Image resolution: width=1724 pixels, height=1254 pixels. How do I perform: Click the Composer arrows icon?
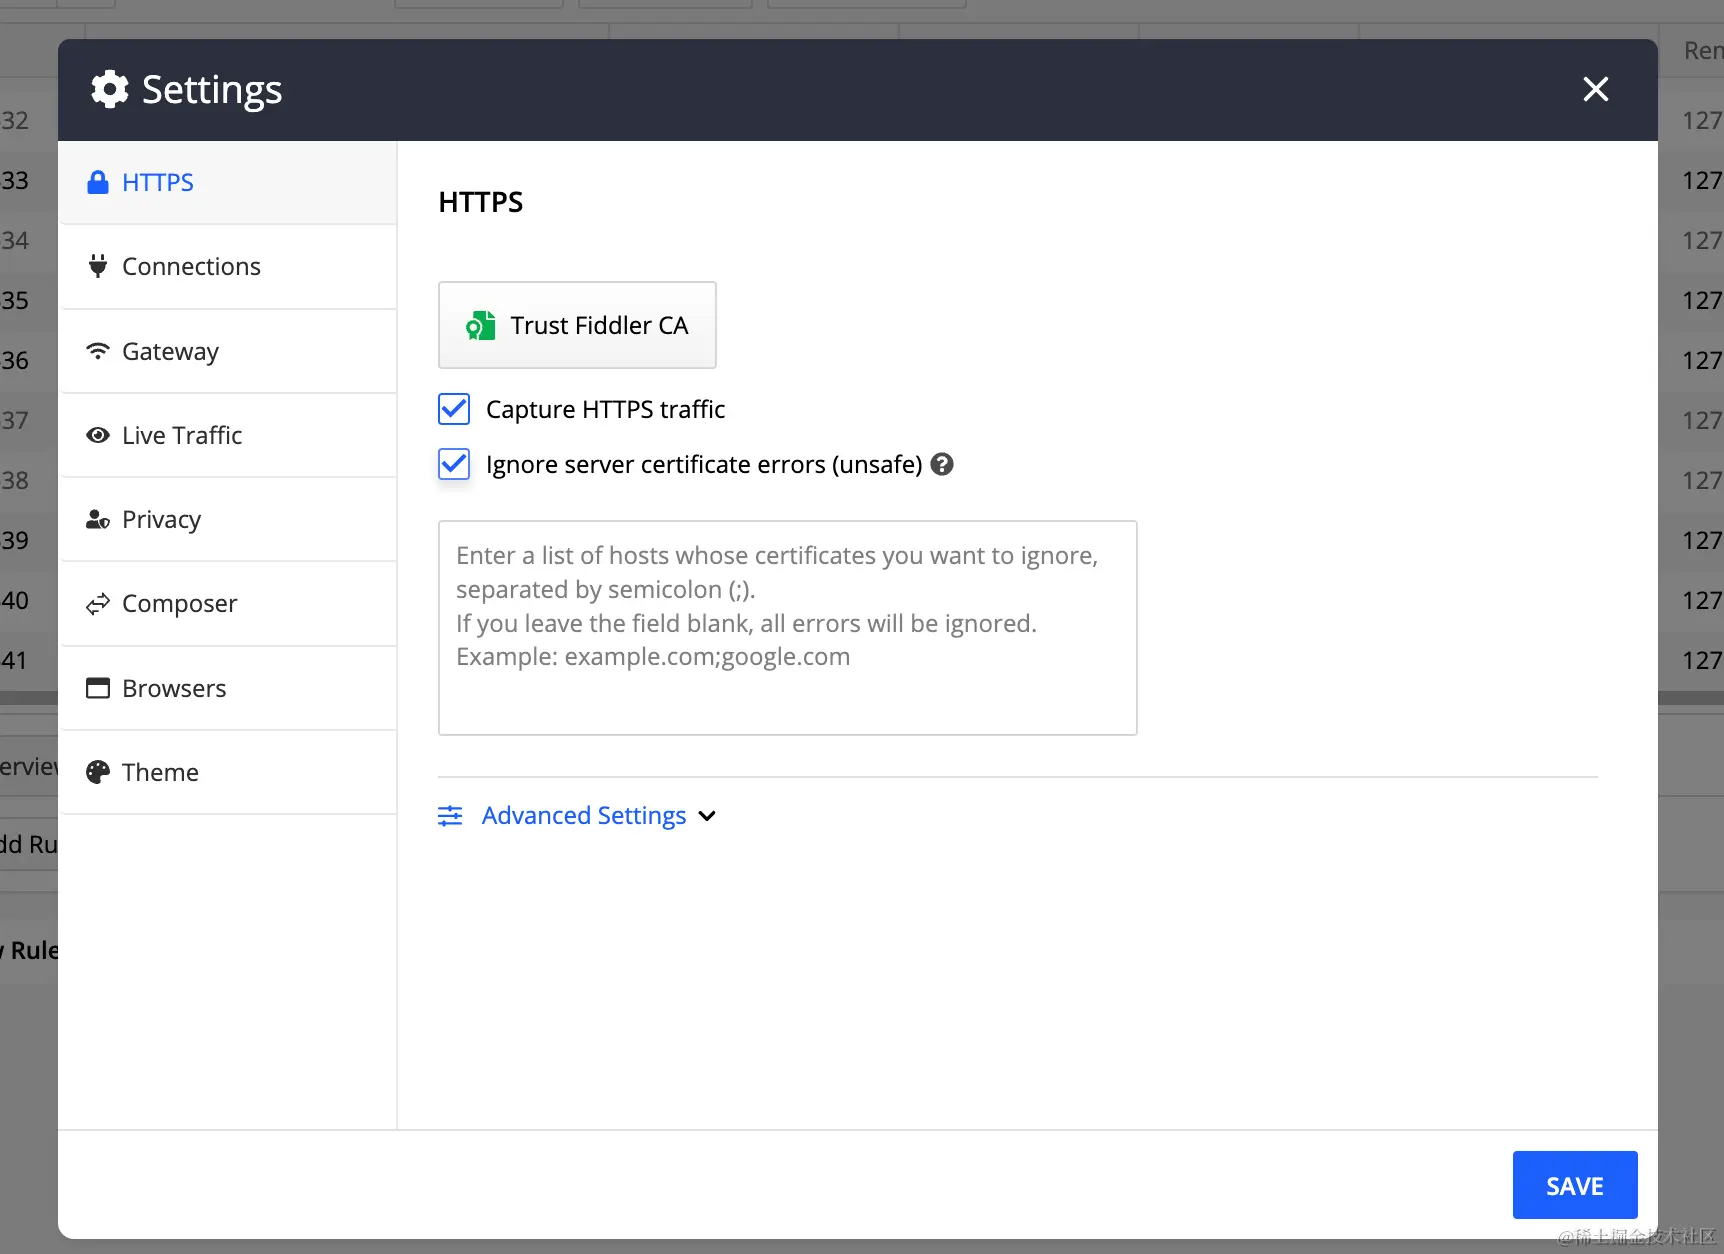click(x=97, y=604)
